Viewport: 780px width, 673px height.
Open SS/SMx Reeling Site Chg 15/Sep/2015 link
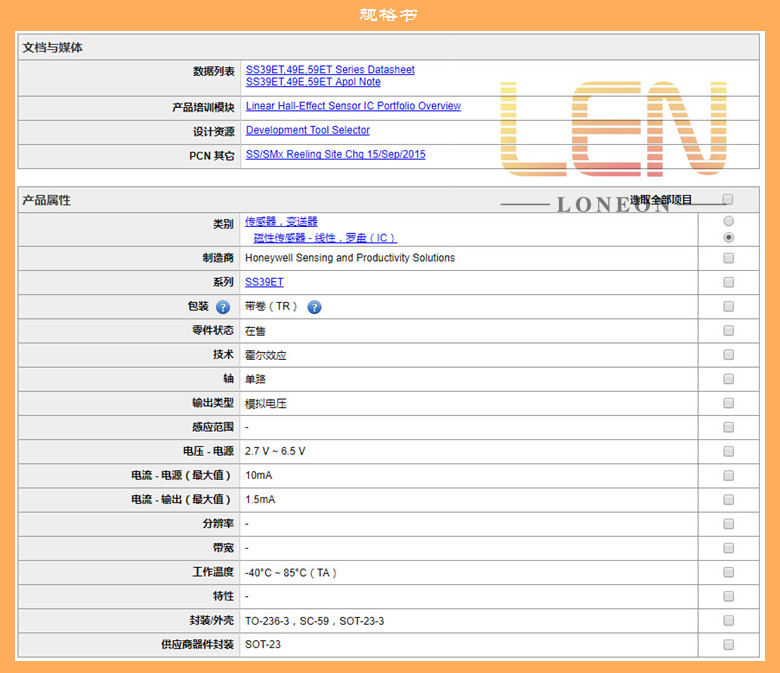(x=335, y=154)
